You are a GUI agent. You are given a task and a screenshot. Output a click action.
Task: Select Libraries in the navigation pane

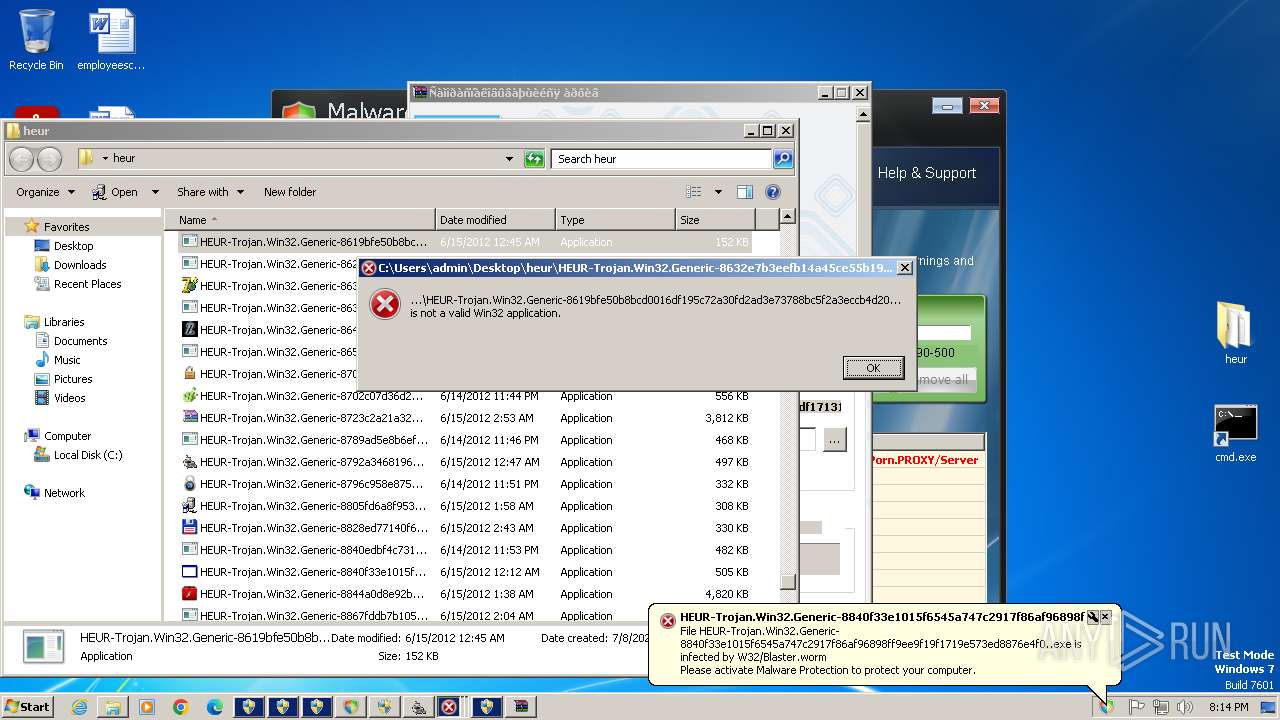pyautogui.click(x=64, y=322)
